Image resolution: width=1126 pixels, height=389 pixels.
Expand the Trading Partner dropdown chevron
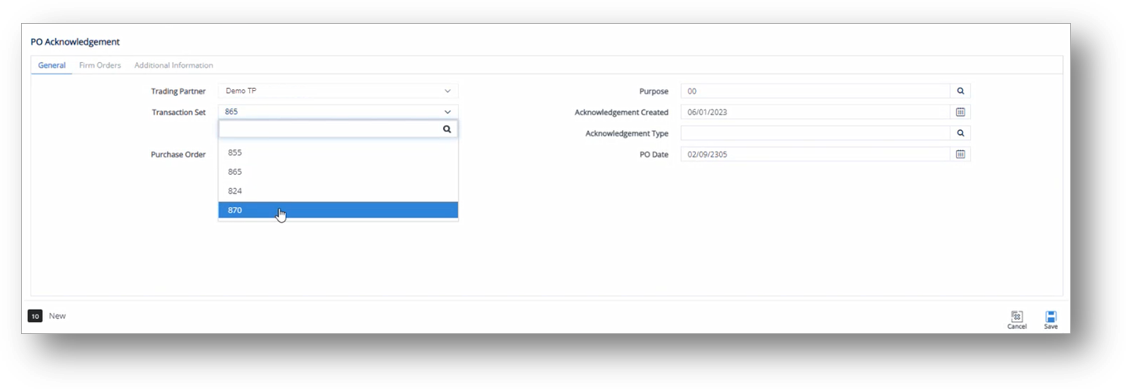coord(447,91)
